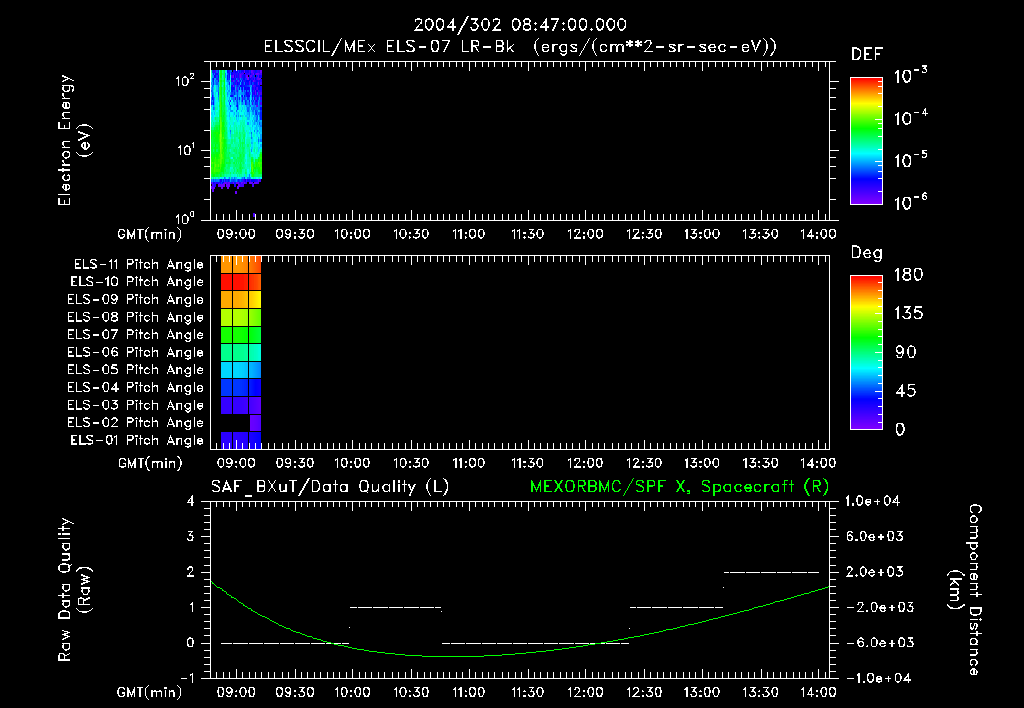
Task: Click the Deg pitch angle color bar
Action: (x=866, y=353)
